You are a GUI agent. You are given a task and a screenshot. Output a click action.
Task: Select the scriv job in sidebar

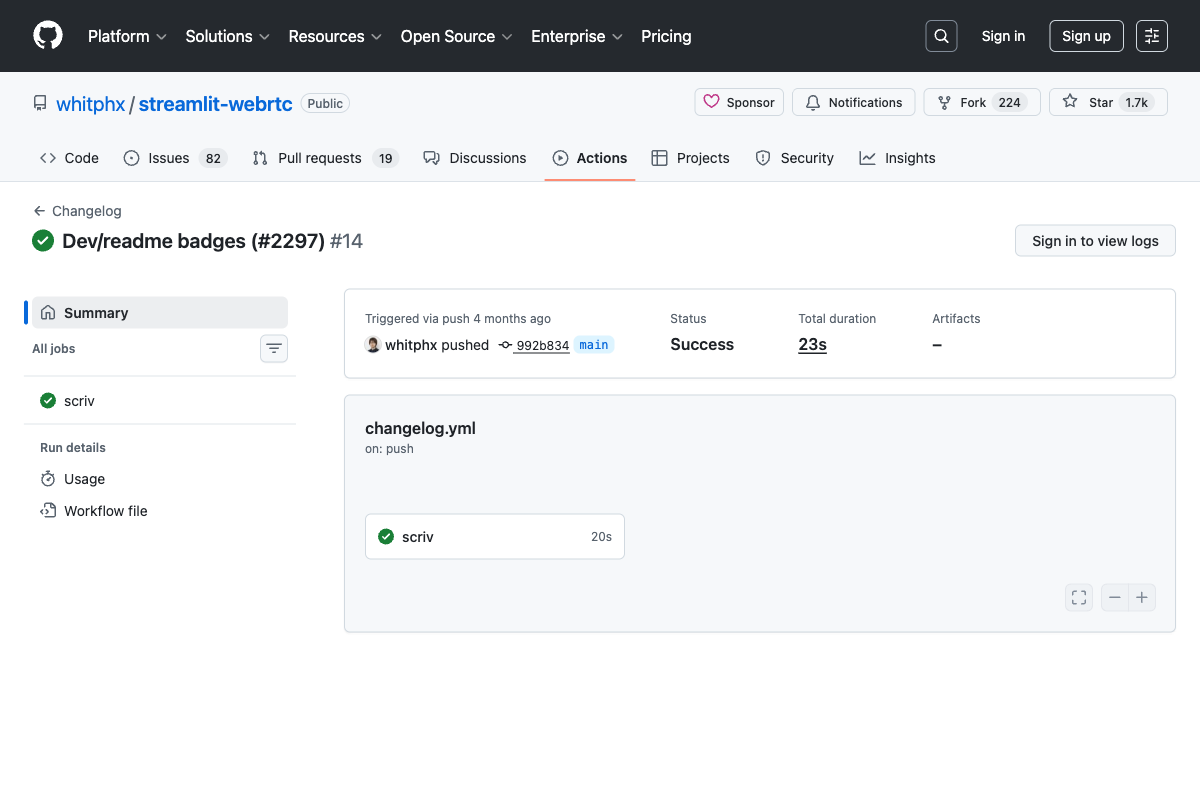[x=79, y=401]
